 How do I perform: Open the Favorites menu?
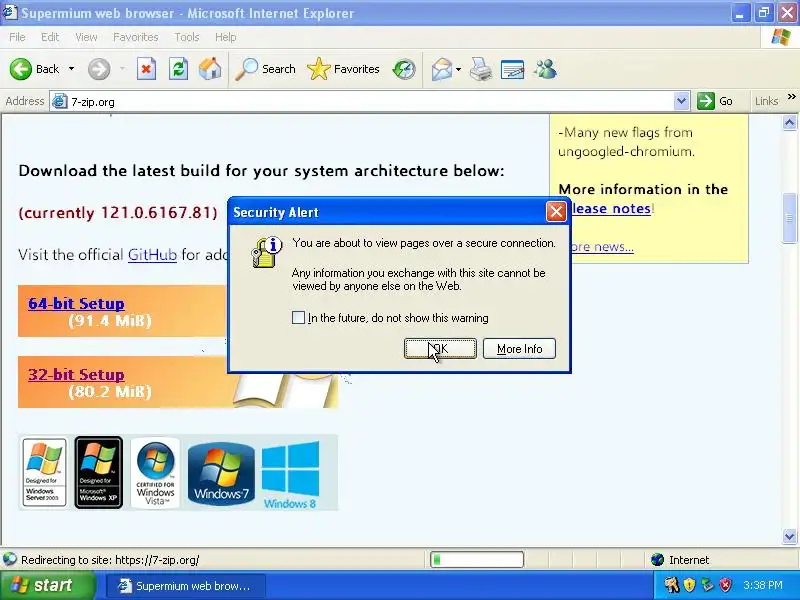pyautogui.click(x=136, y=37)
